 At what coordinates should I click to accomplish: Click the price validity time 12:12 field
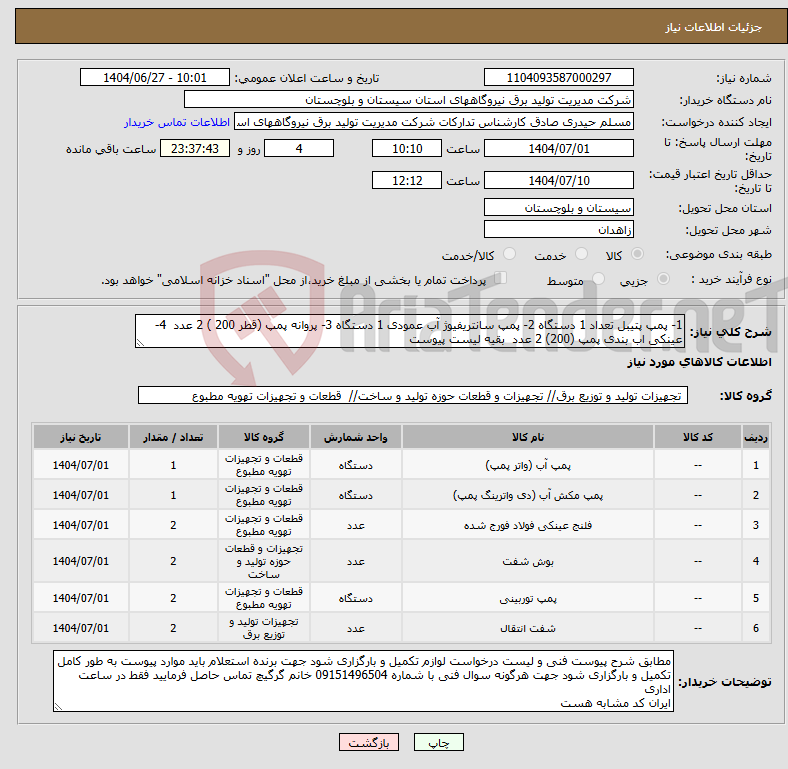pos(407,180)
